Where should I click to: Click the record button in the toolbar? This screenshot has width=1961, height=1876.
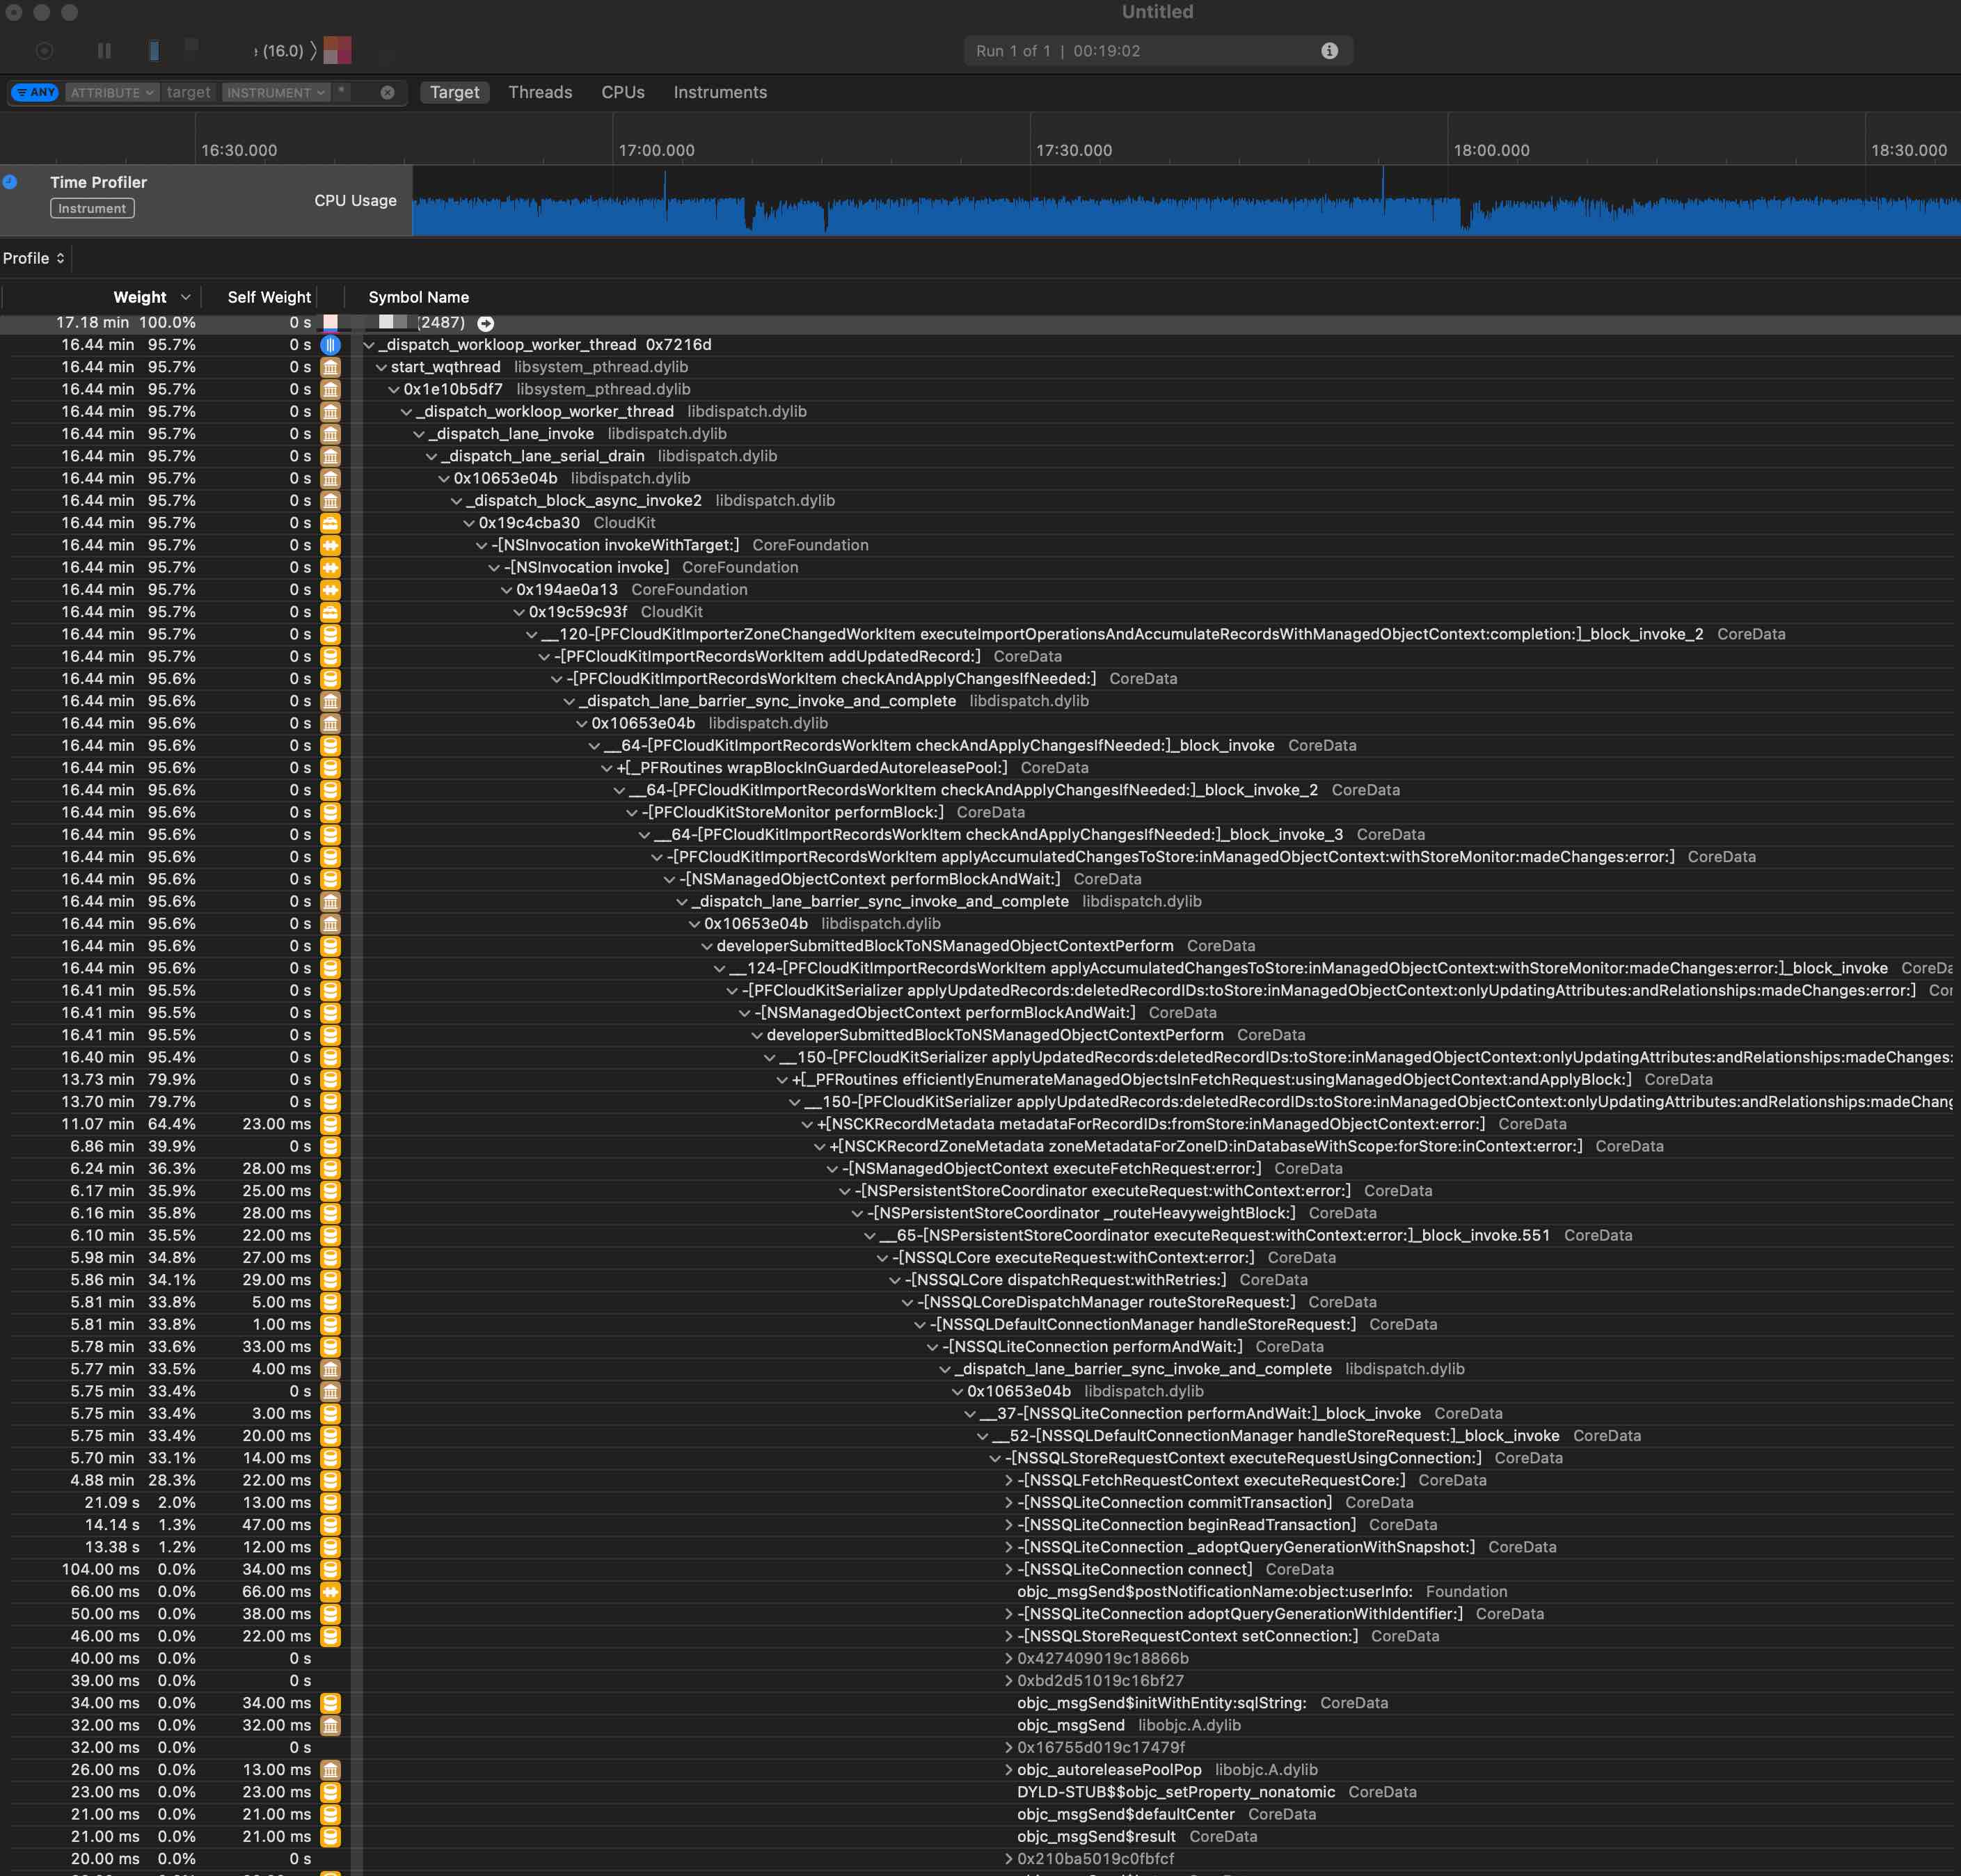pyautogui.click(x=44, y=50)
